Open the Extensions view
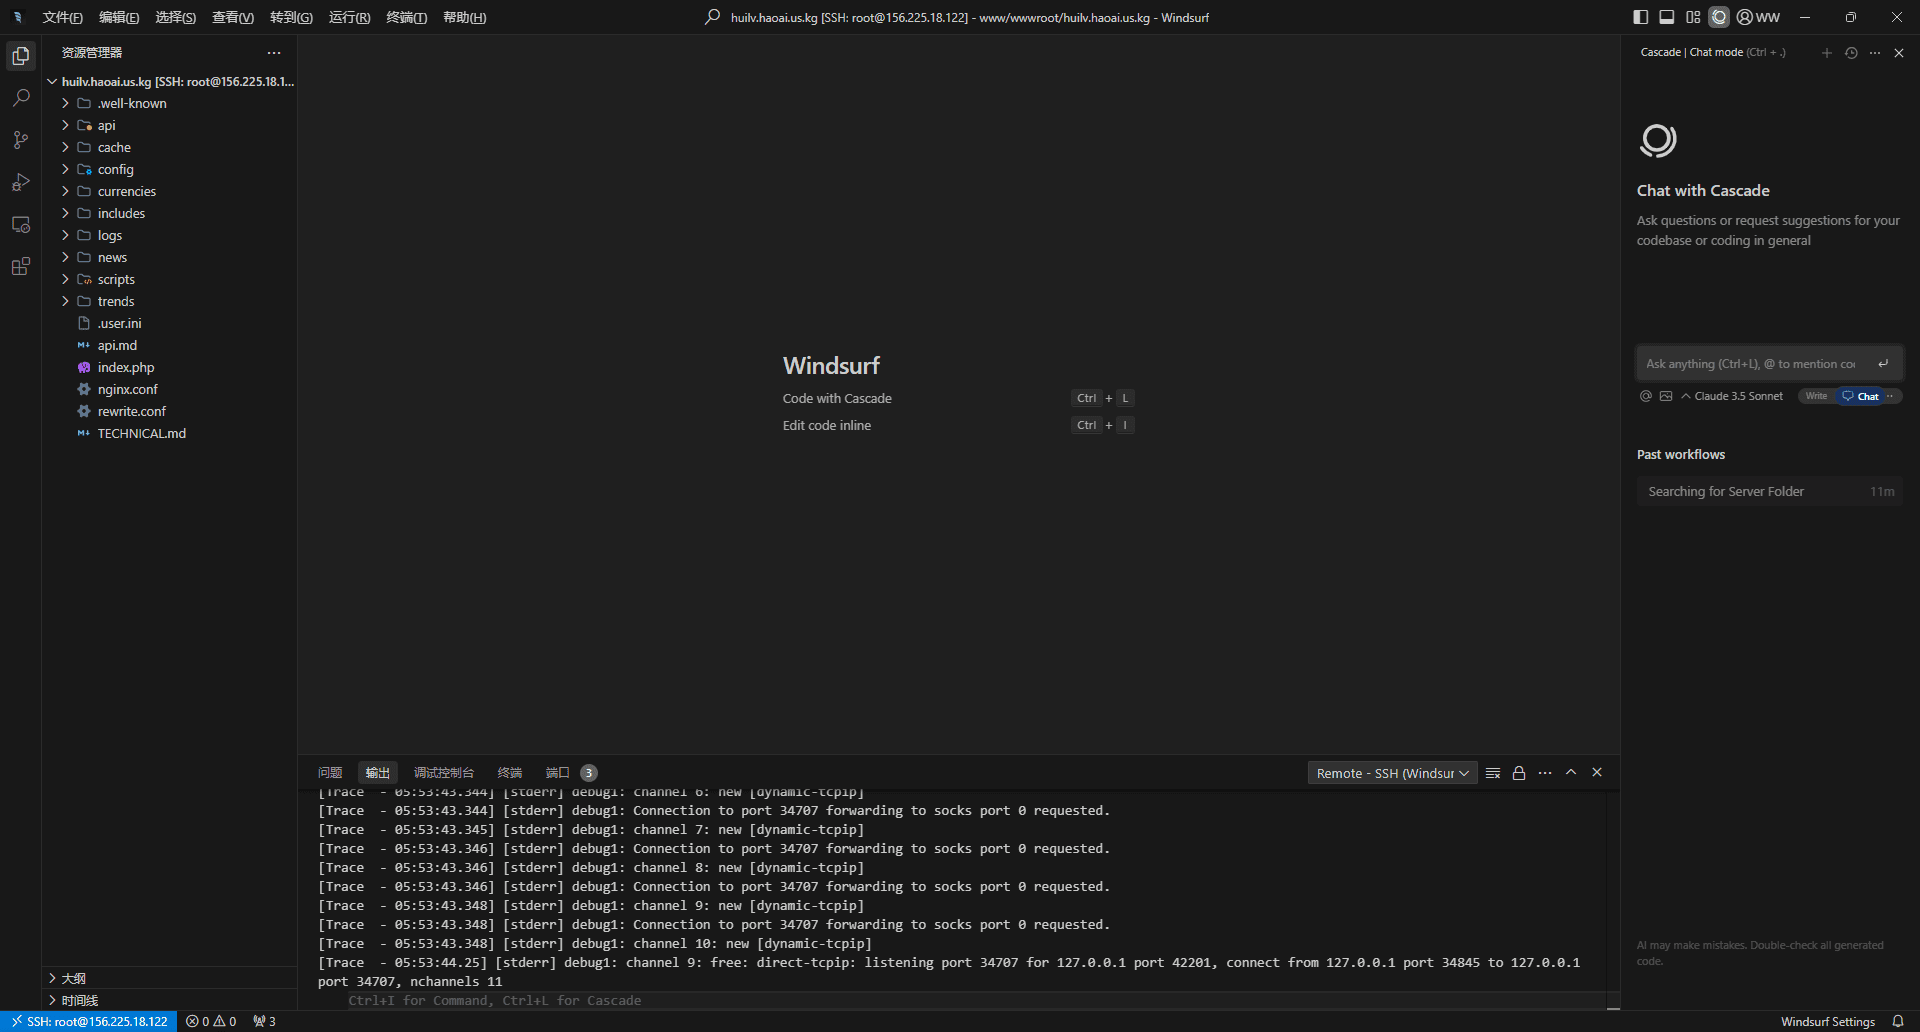 [x=21, y=266]
